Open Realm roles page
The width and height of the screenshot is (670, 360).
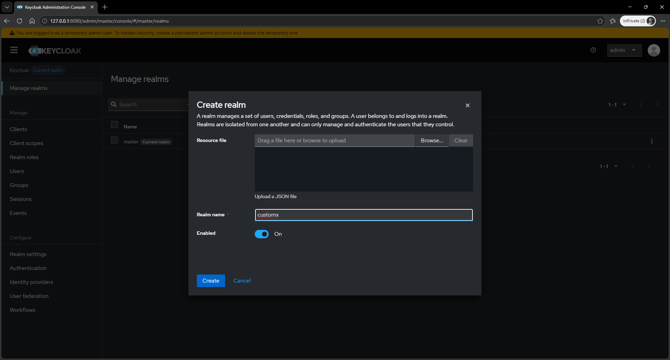24,157
